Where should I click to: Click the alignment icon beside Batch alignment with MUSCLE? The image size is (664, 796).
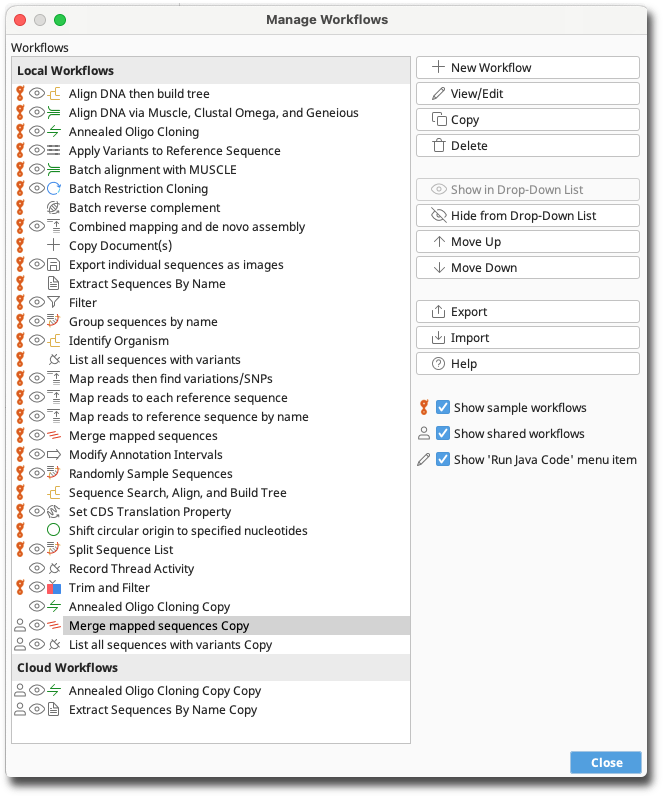point(54,170)
